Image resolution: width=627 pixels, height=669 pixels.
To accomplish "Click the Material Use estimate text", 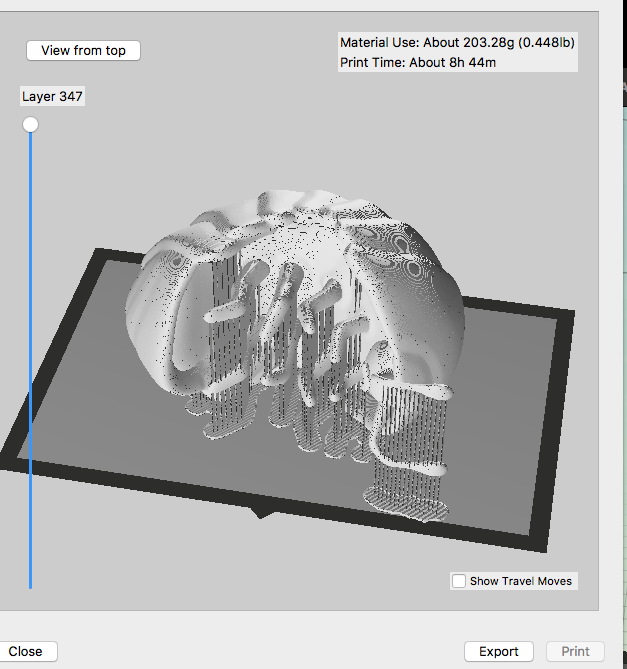I will (x=457, y=43).
